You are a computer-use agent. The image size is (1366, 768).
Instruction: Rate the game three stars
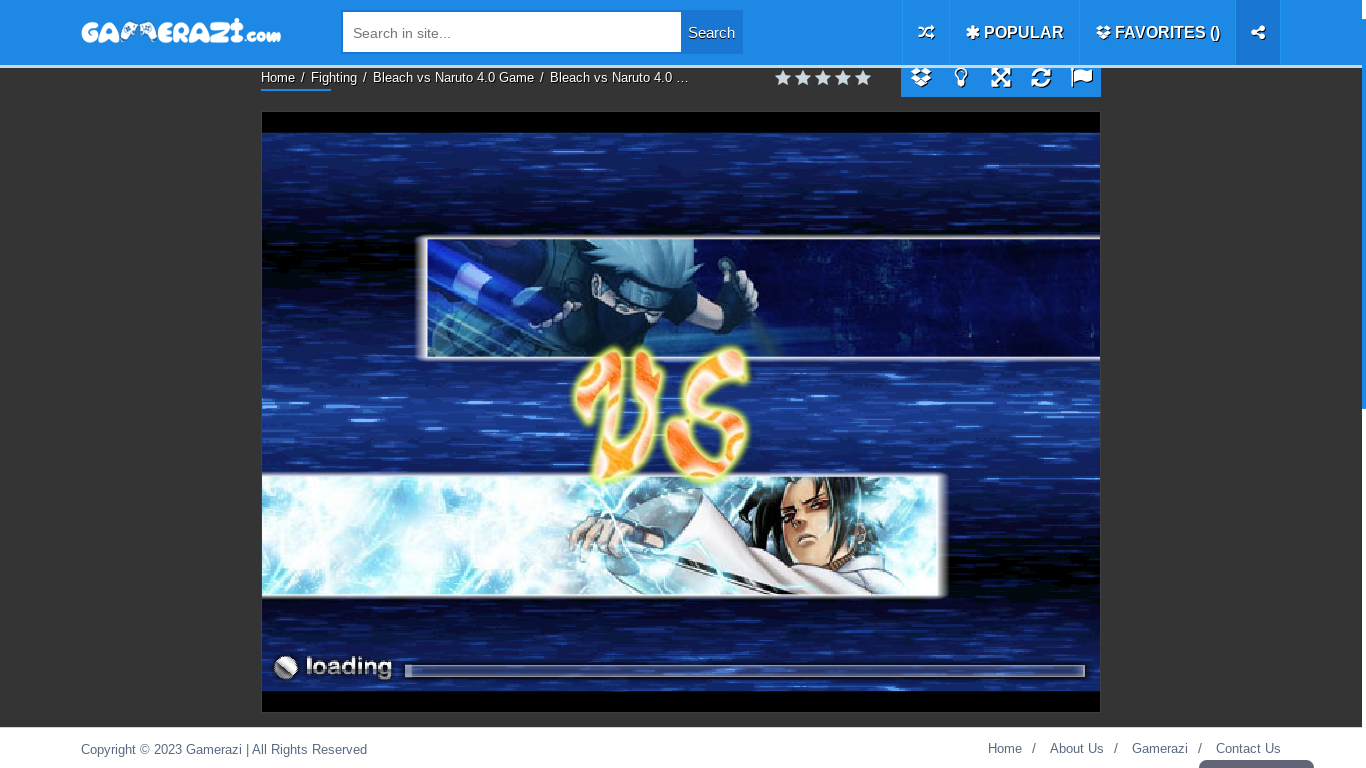(823, 78)
